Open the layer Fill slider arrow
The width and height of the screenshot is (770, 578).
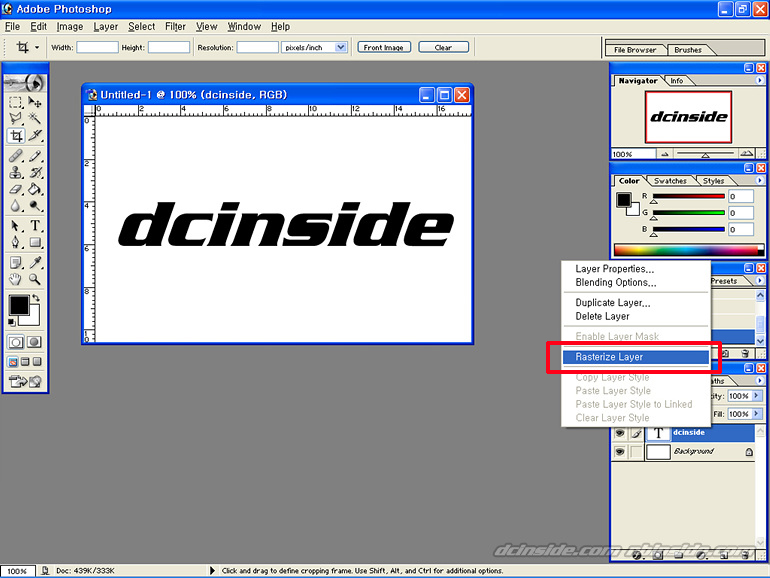point(756,413)
